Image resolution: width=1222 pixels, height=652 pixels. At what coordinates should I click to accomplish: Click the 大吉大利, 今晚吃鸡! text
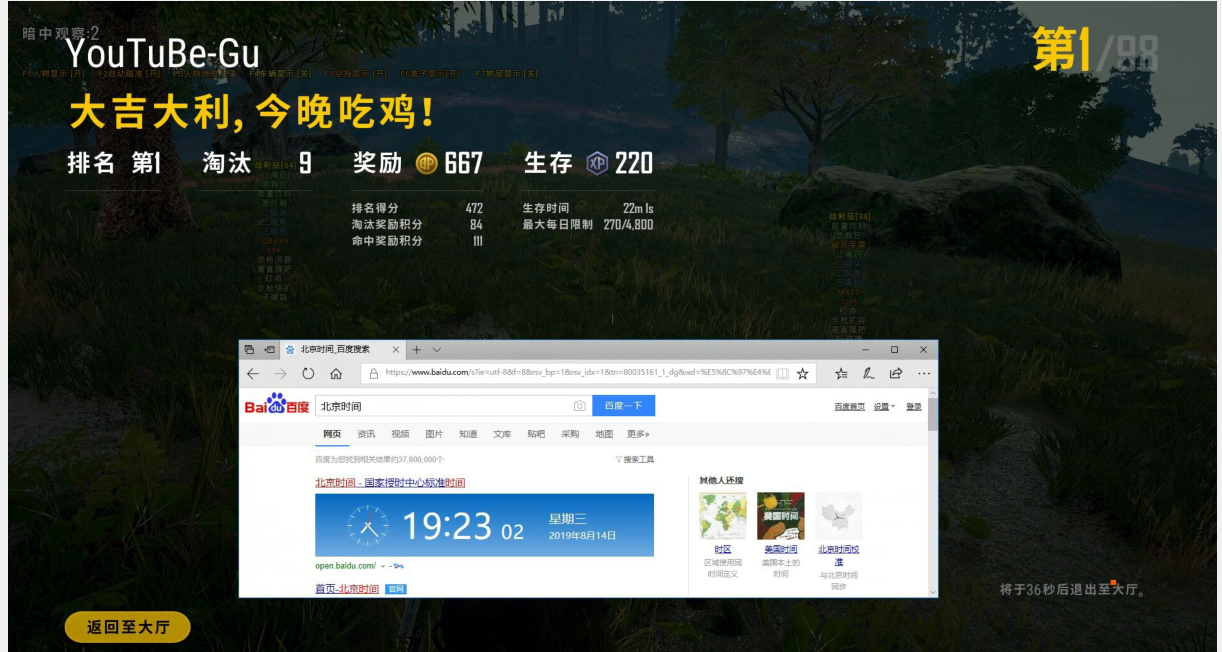coord(252,113)
